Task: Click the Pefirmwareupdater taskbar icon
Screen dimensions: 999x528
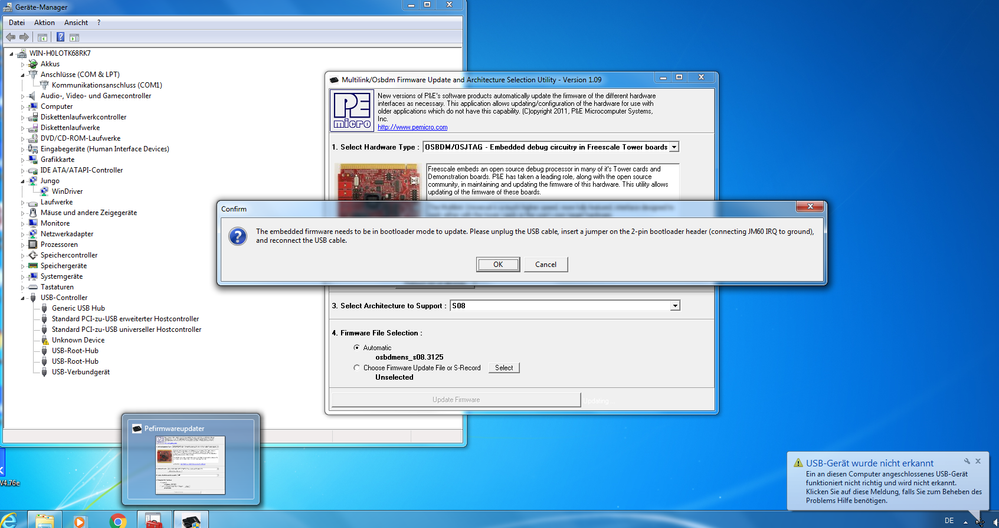Action: (190, 520)
